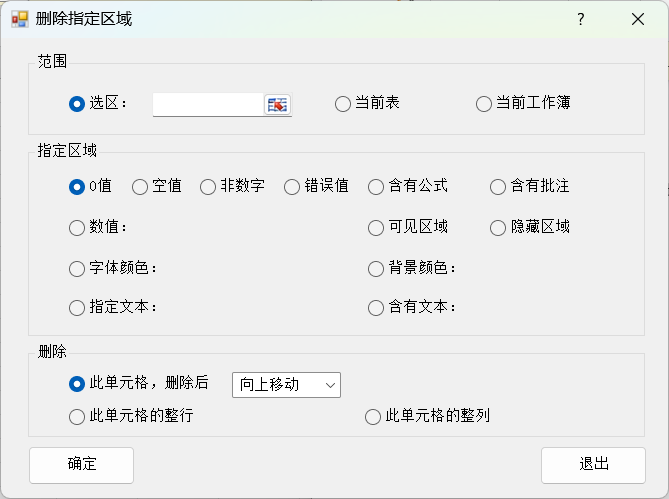Click the range selector icon beside 选区
Screen dimensions: 669x499
(x=277, y=104)
